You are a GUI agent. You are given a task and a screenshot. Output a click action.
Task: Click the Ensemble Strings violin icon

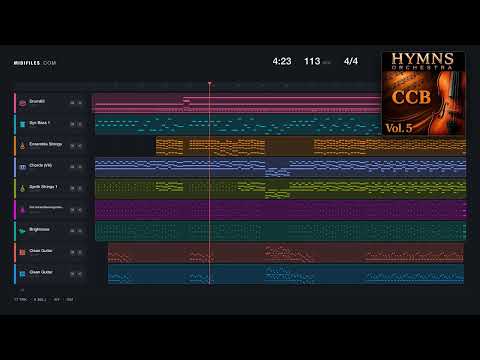pos(23,146)
